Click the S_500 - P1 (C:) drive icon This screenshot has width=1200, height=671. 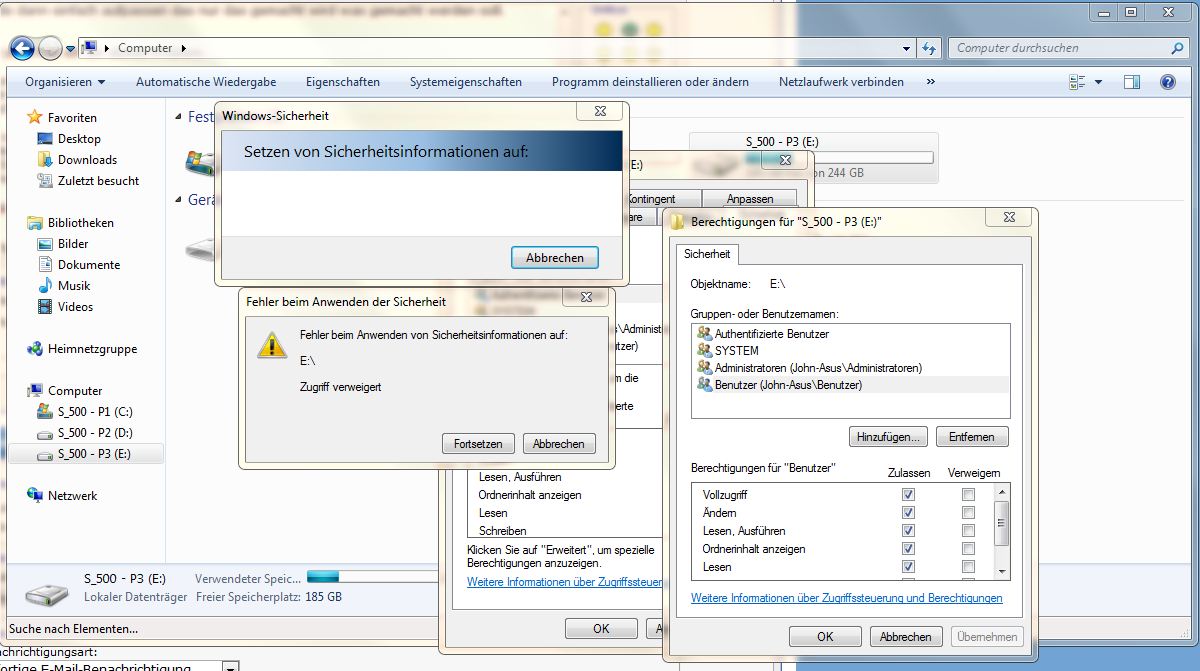44,412
